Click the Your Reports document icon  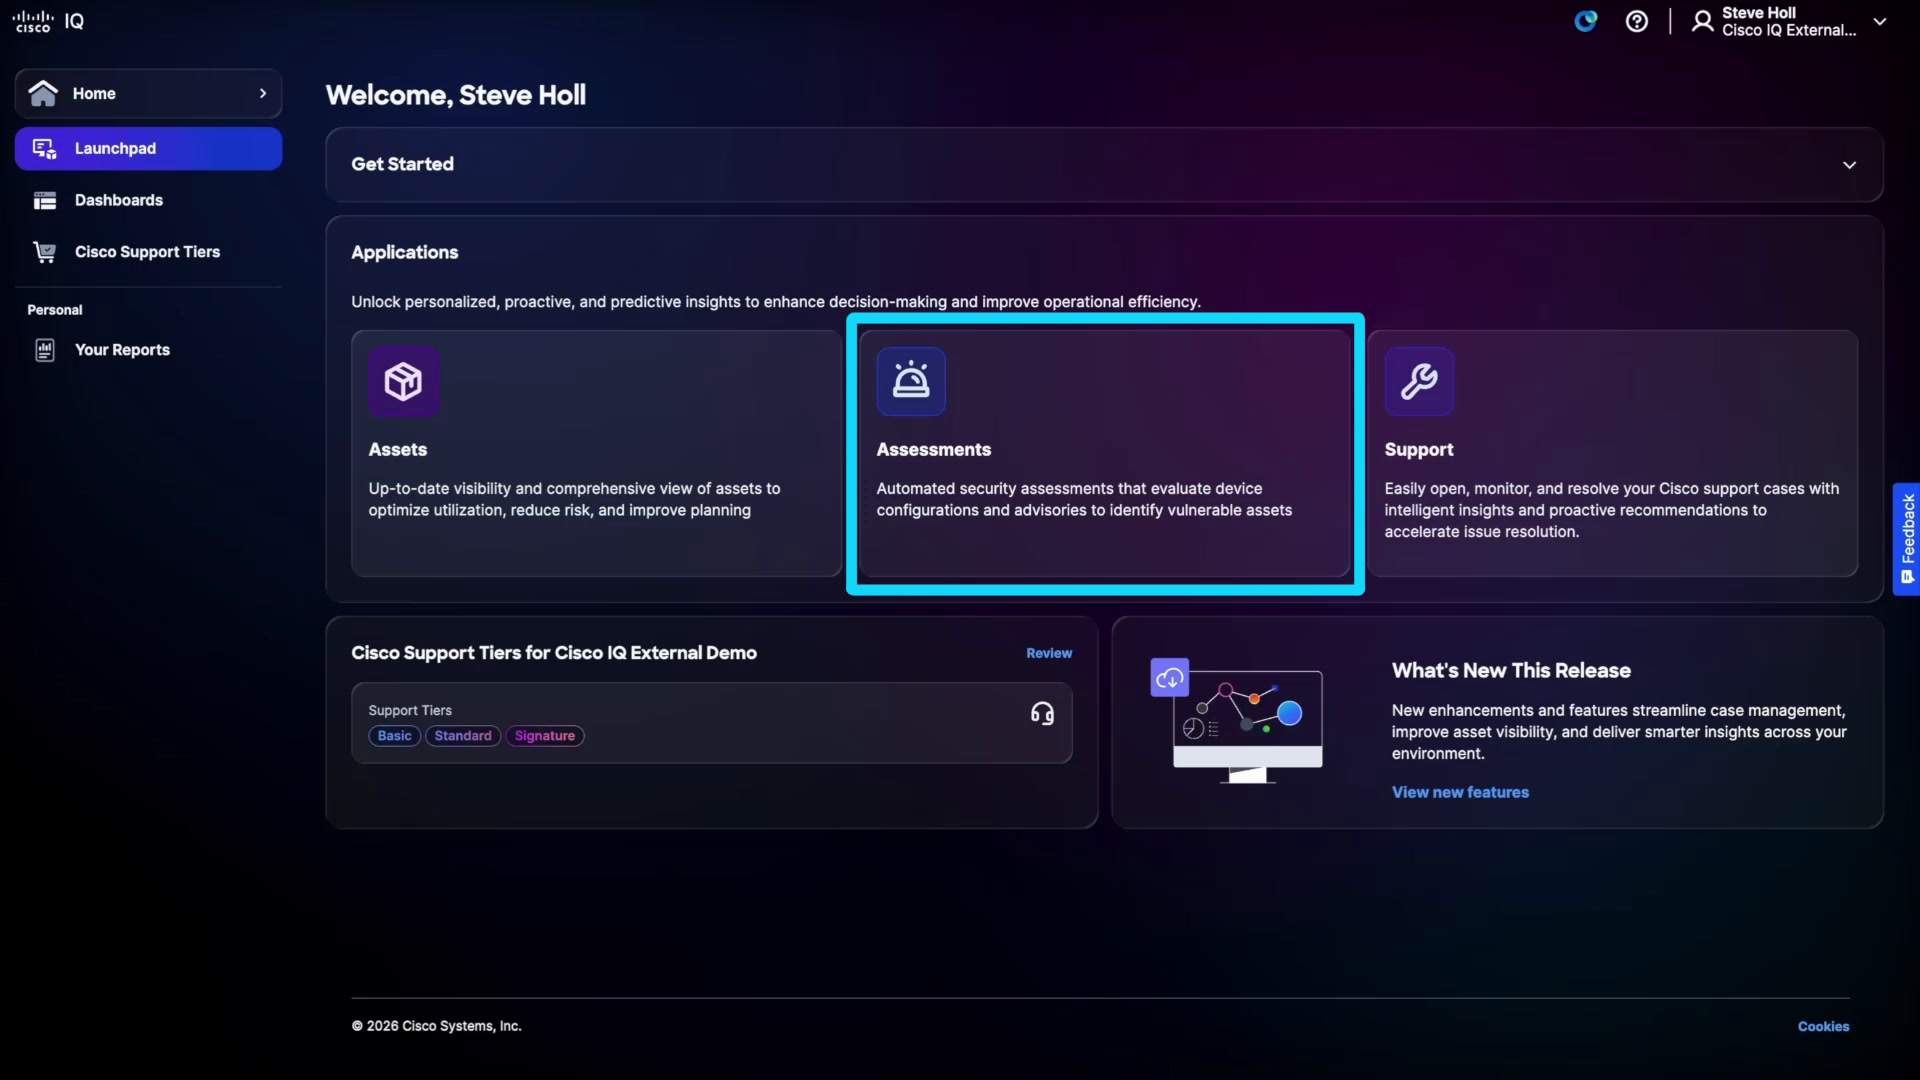click(x=44, y=350)
